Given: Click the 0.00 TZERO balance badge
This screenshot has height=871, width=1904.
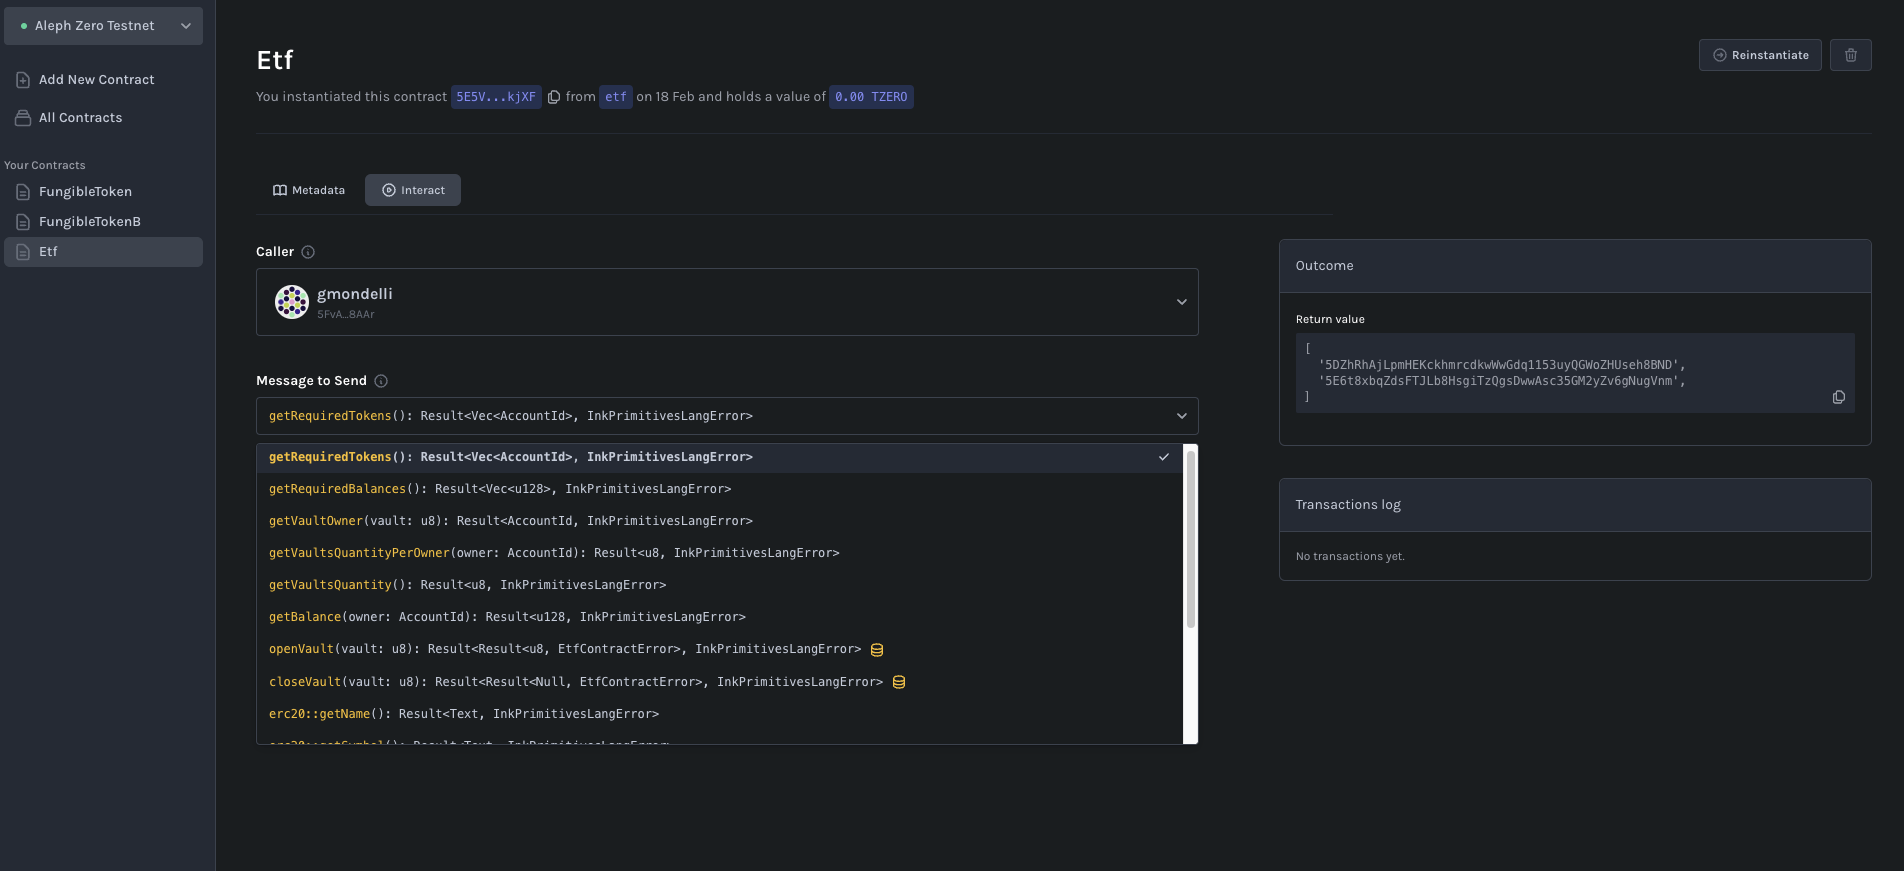Looking at the screenshot, I should tap(871, 97).
